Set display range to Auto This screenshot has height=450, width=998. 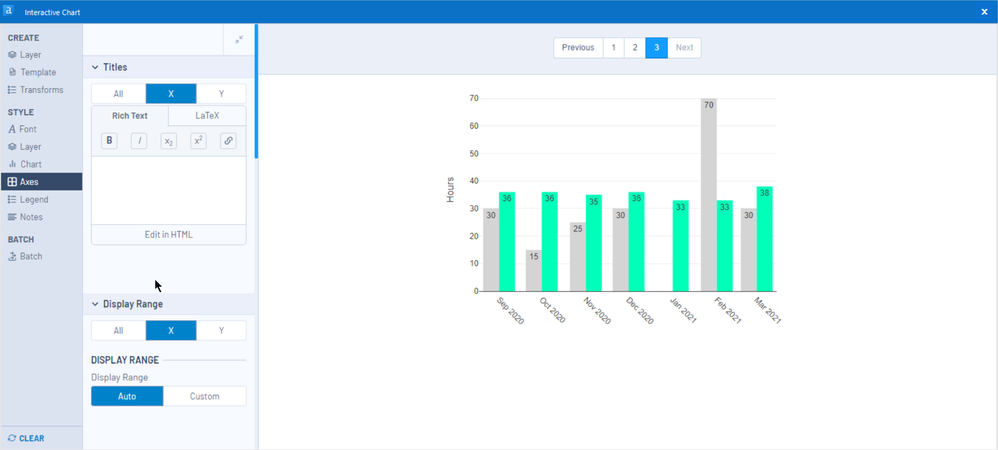(x=127, y=396)
